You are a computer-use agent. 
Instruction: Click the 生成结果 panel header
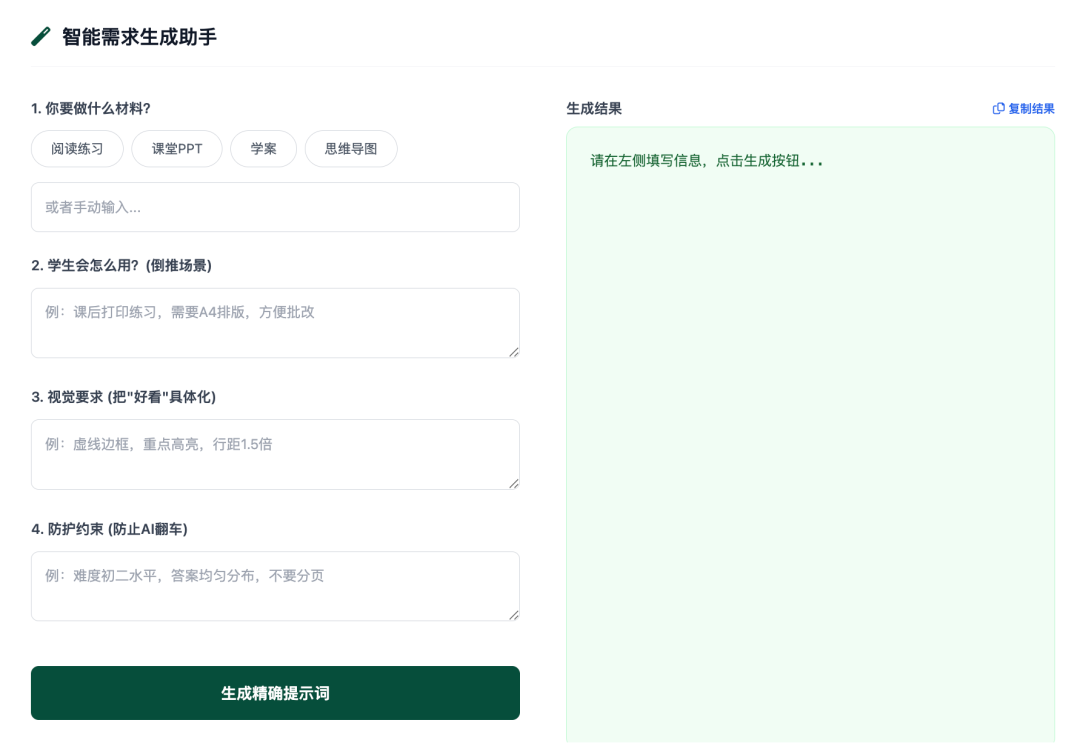click(592, 108)
